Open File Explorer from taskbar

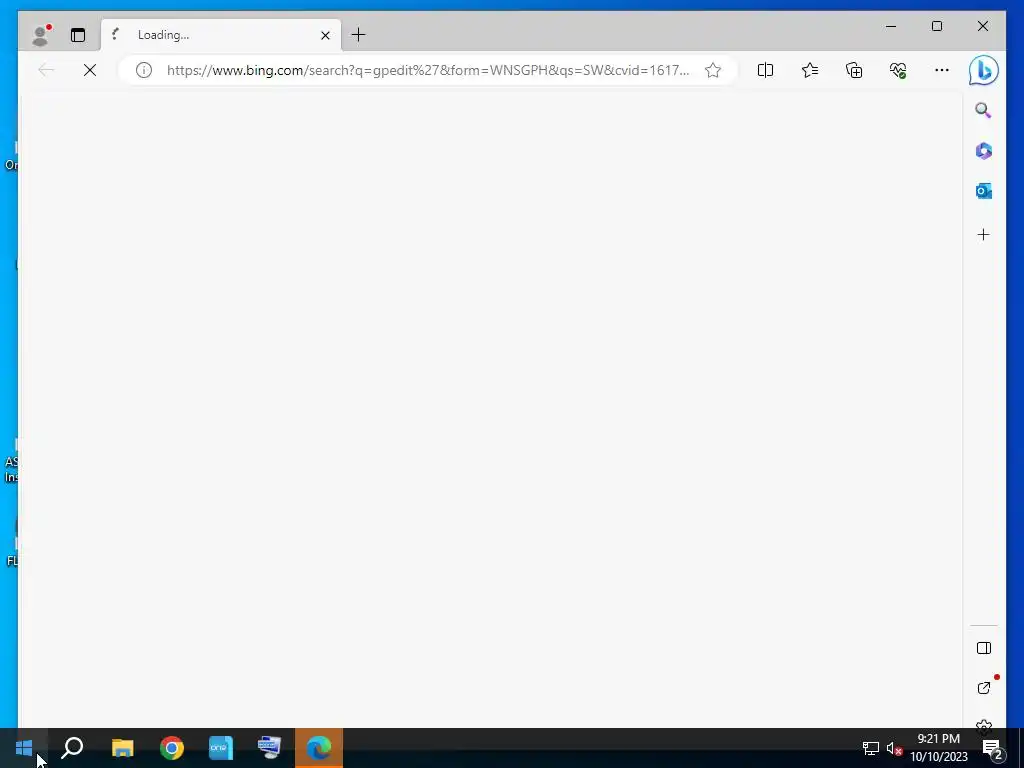[122, 748]
